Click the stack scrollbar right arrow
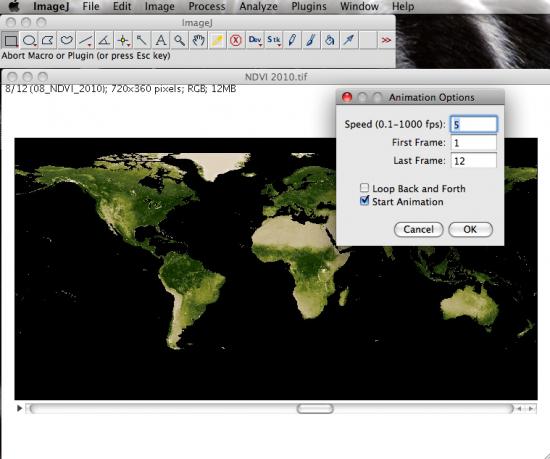This screenshot has height=459, width=550. click(531, 409)
